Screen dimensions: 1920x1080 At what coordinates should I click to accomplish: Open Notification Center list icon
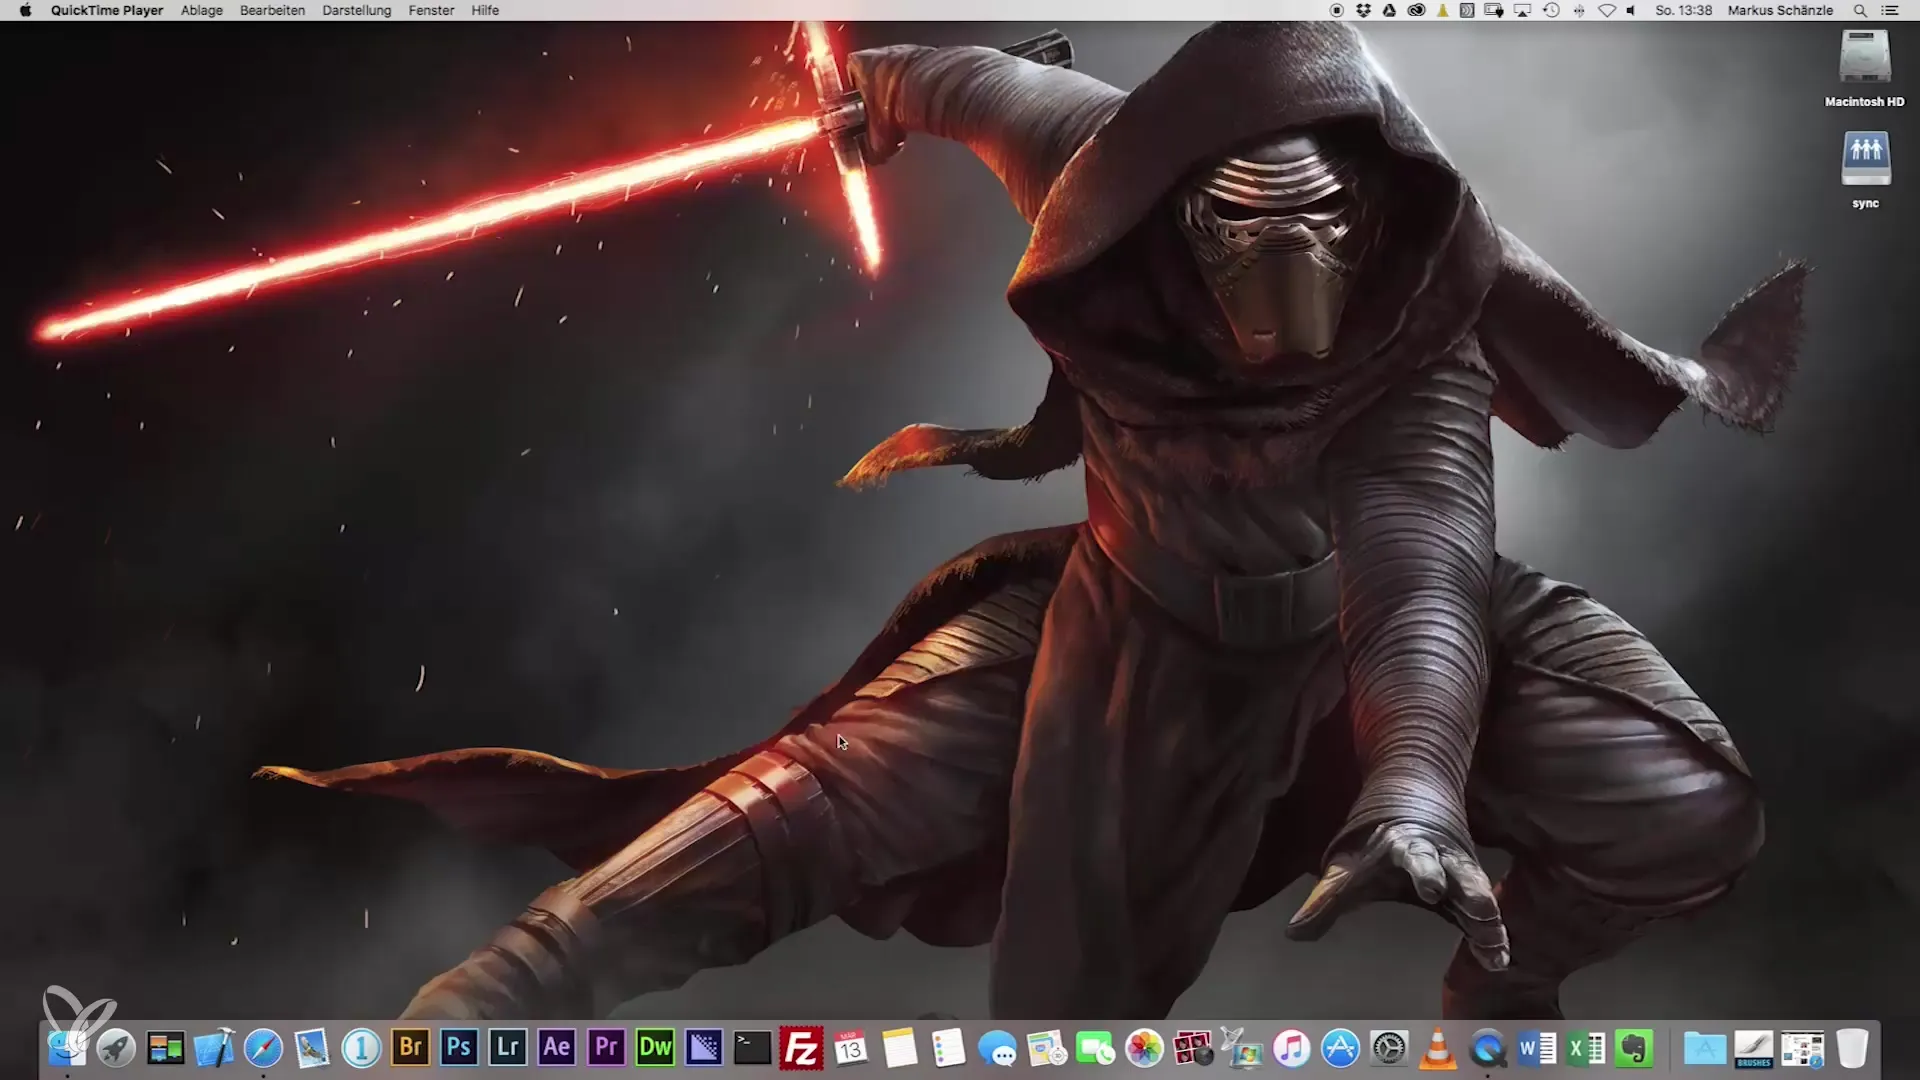pos(1890,10)
